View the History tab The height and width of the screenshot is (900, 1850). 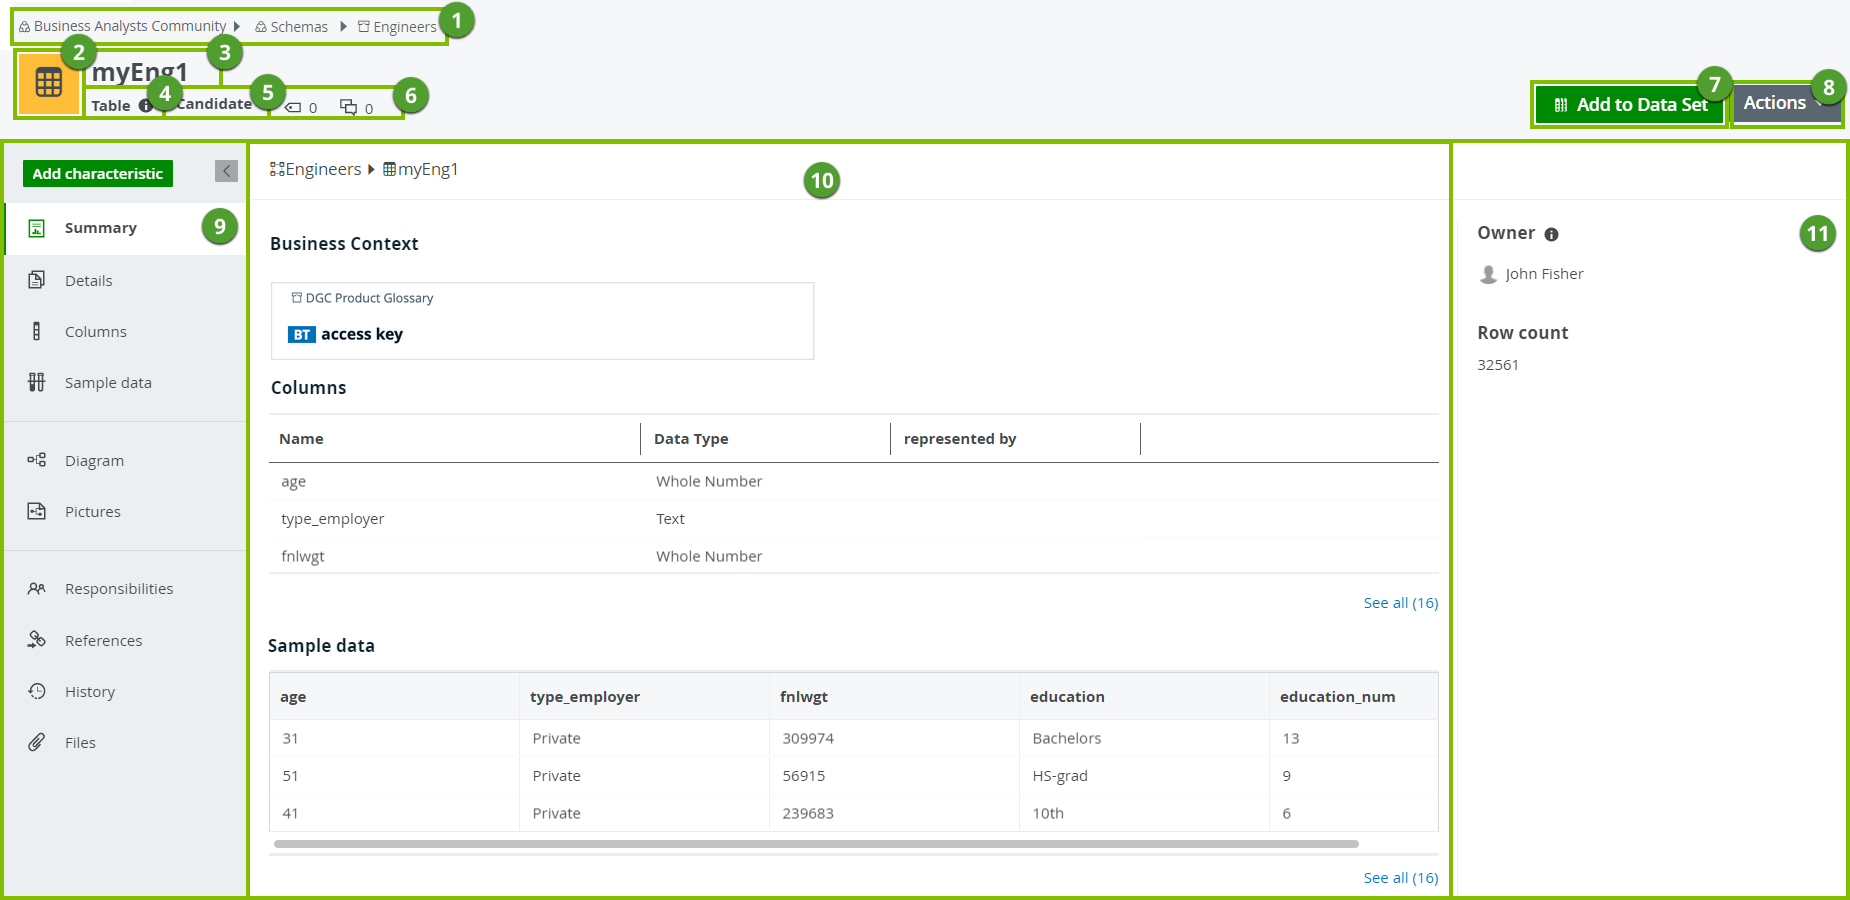89,692
